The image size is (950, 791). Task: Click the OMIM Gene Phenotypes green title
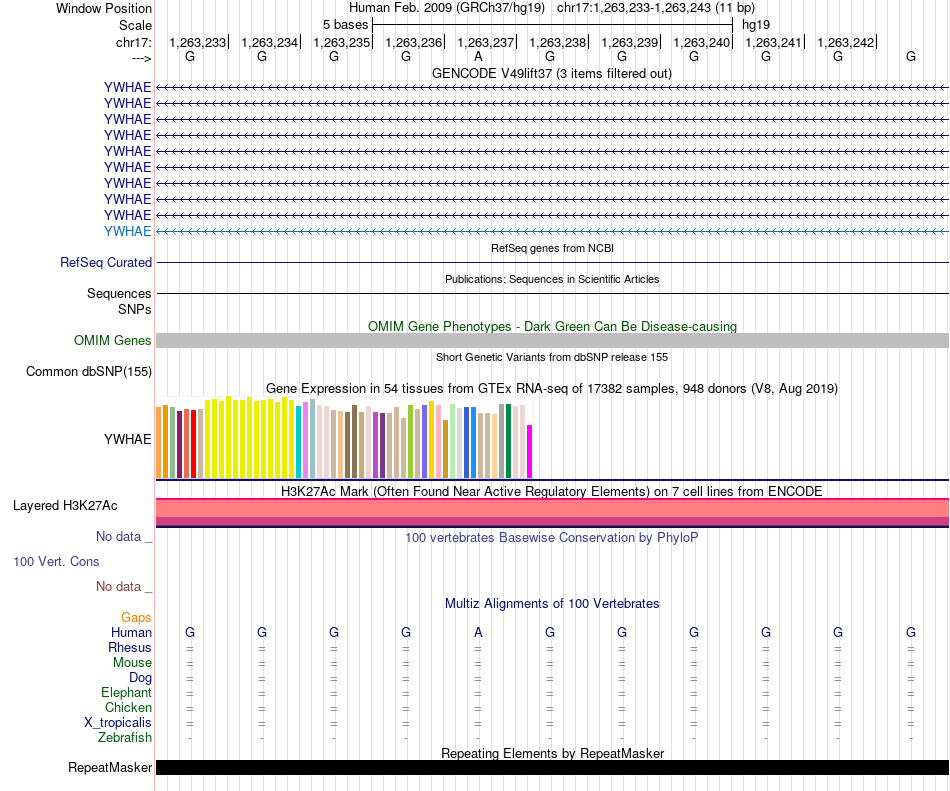click(553, 326)
